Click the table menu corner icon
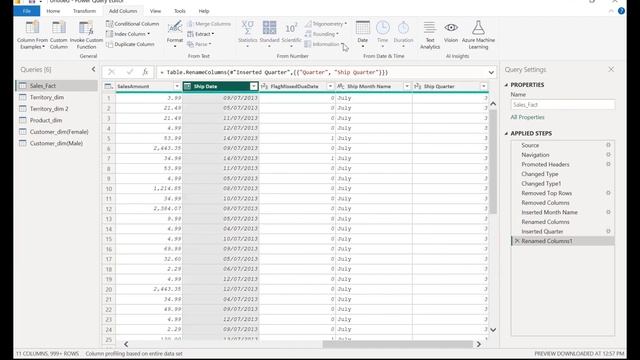The height and width of the screenshot is (360, 640). click(109, 86)
